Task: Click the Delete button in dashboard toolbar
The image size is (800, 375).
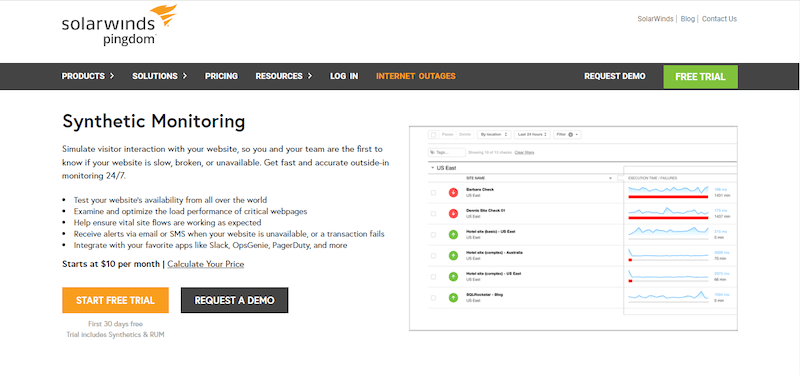Action: click(464, 135)
